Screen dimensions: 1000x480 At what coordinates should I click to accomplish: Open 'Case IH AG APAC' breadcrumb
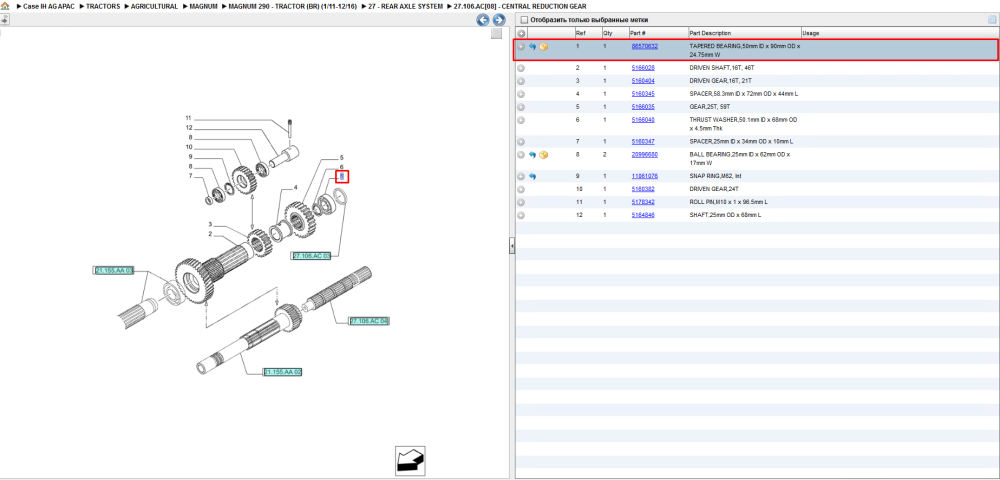(48, 6)
